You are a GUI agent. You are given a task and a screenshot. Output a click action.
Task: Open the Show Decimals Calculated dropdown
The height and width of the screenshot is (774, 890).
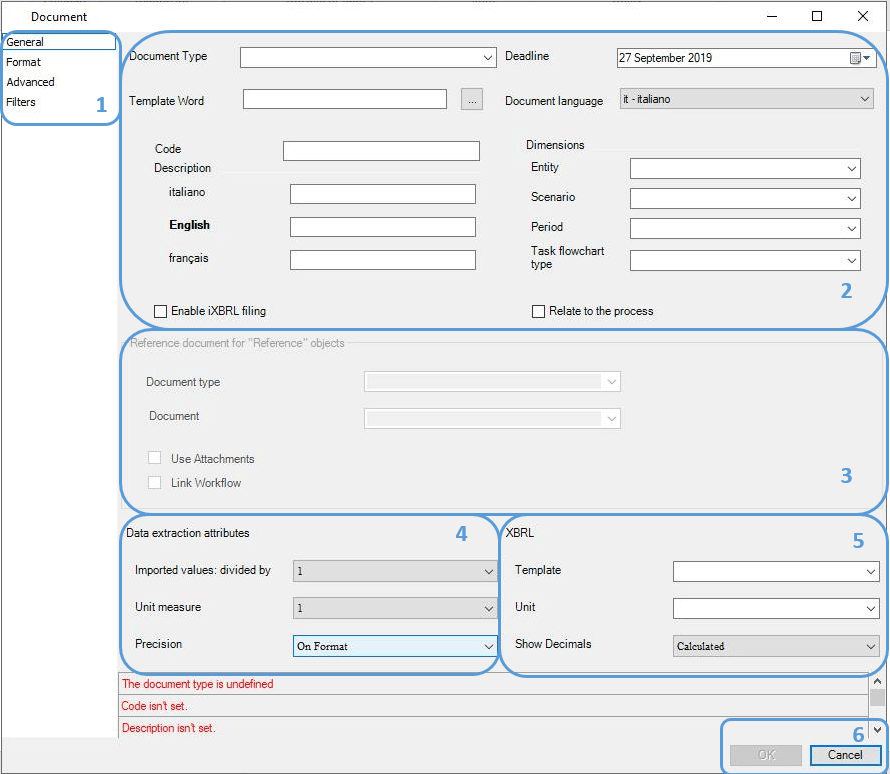coord(776,646)
